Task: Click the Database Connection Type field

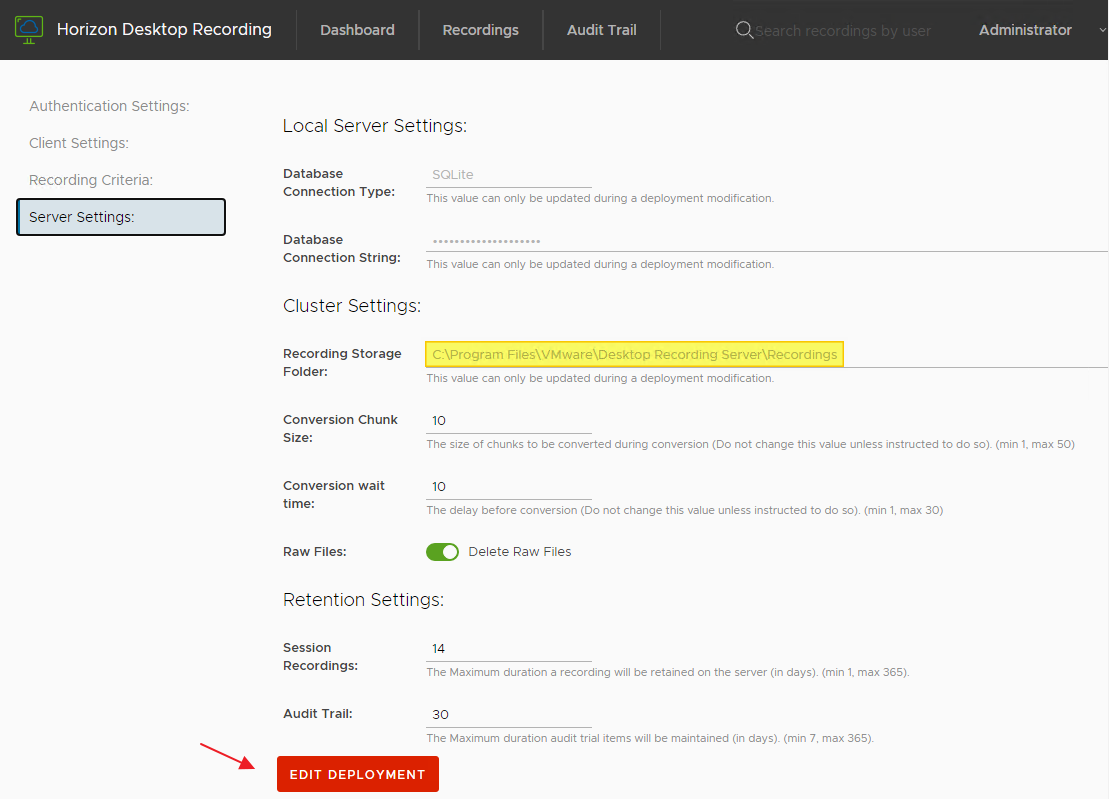Action: tap(508, 175)
